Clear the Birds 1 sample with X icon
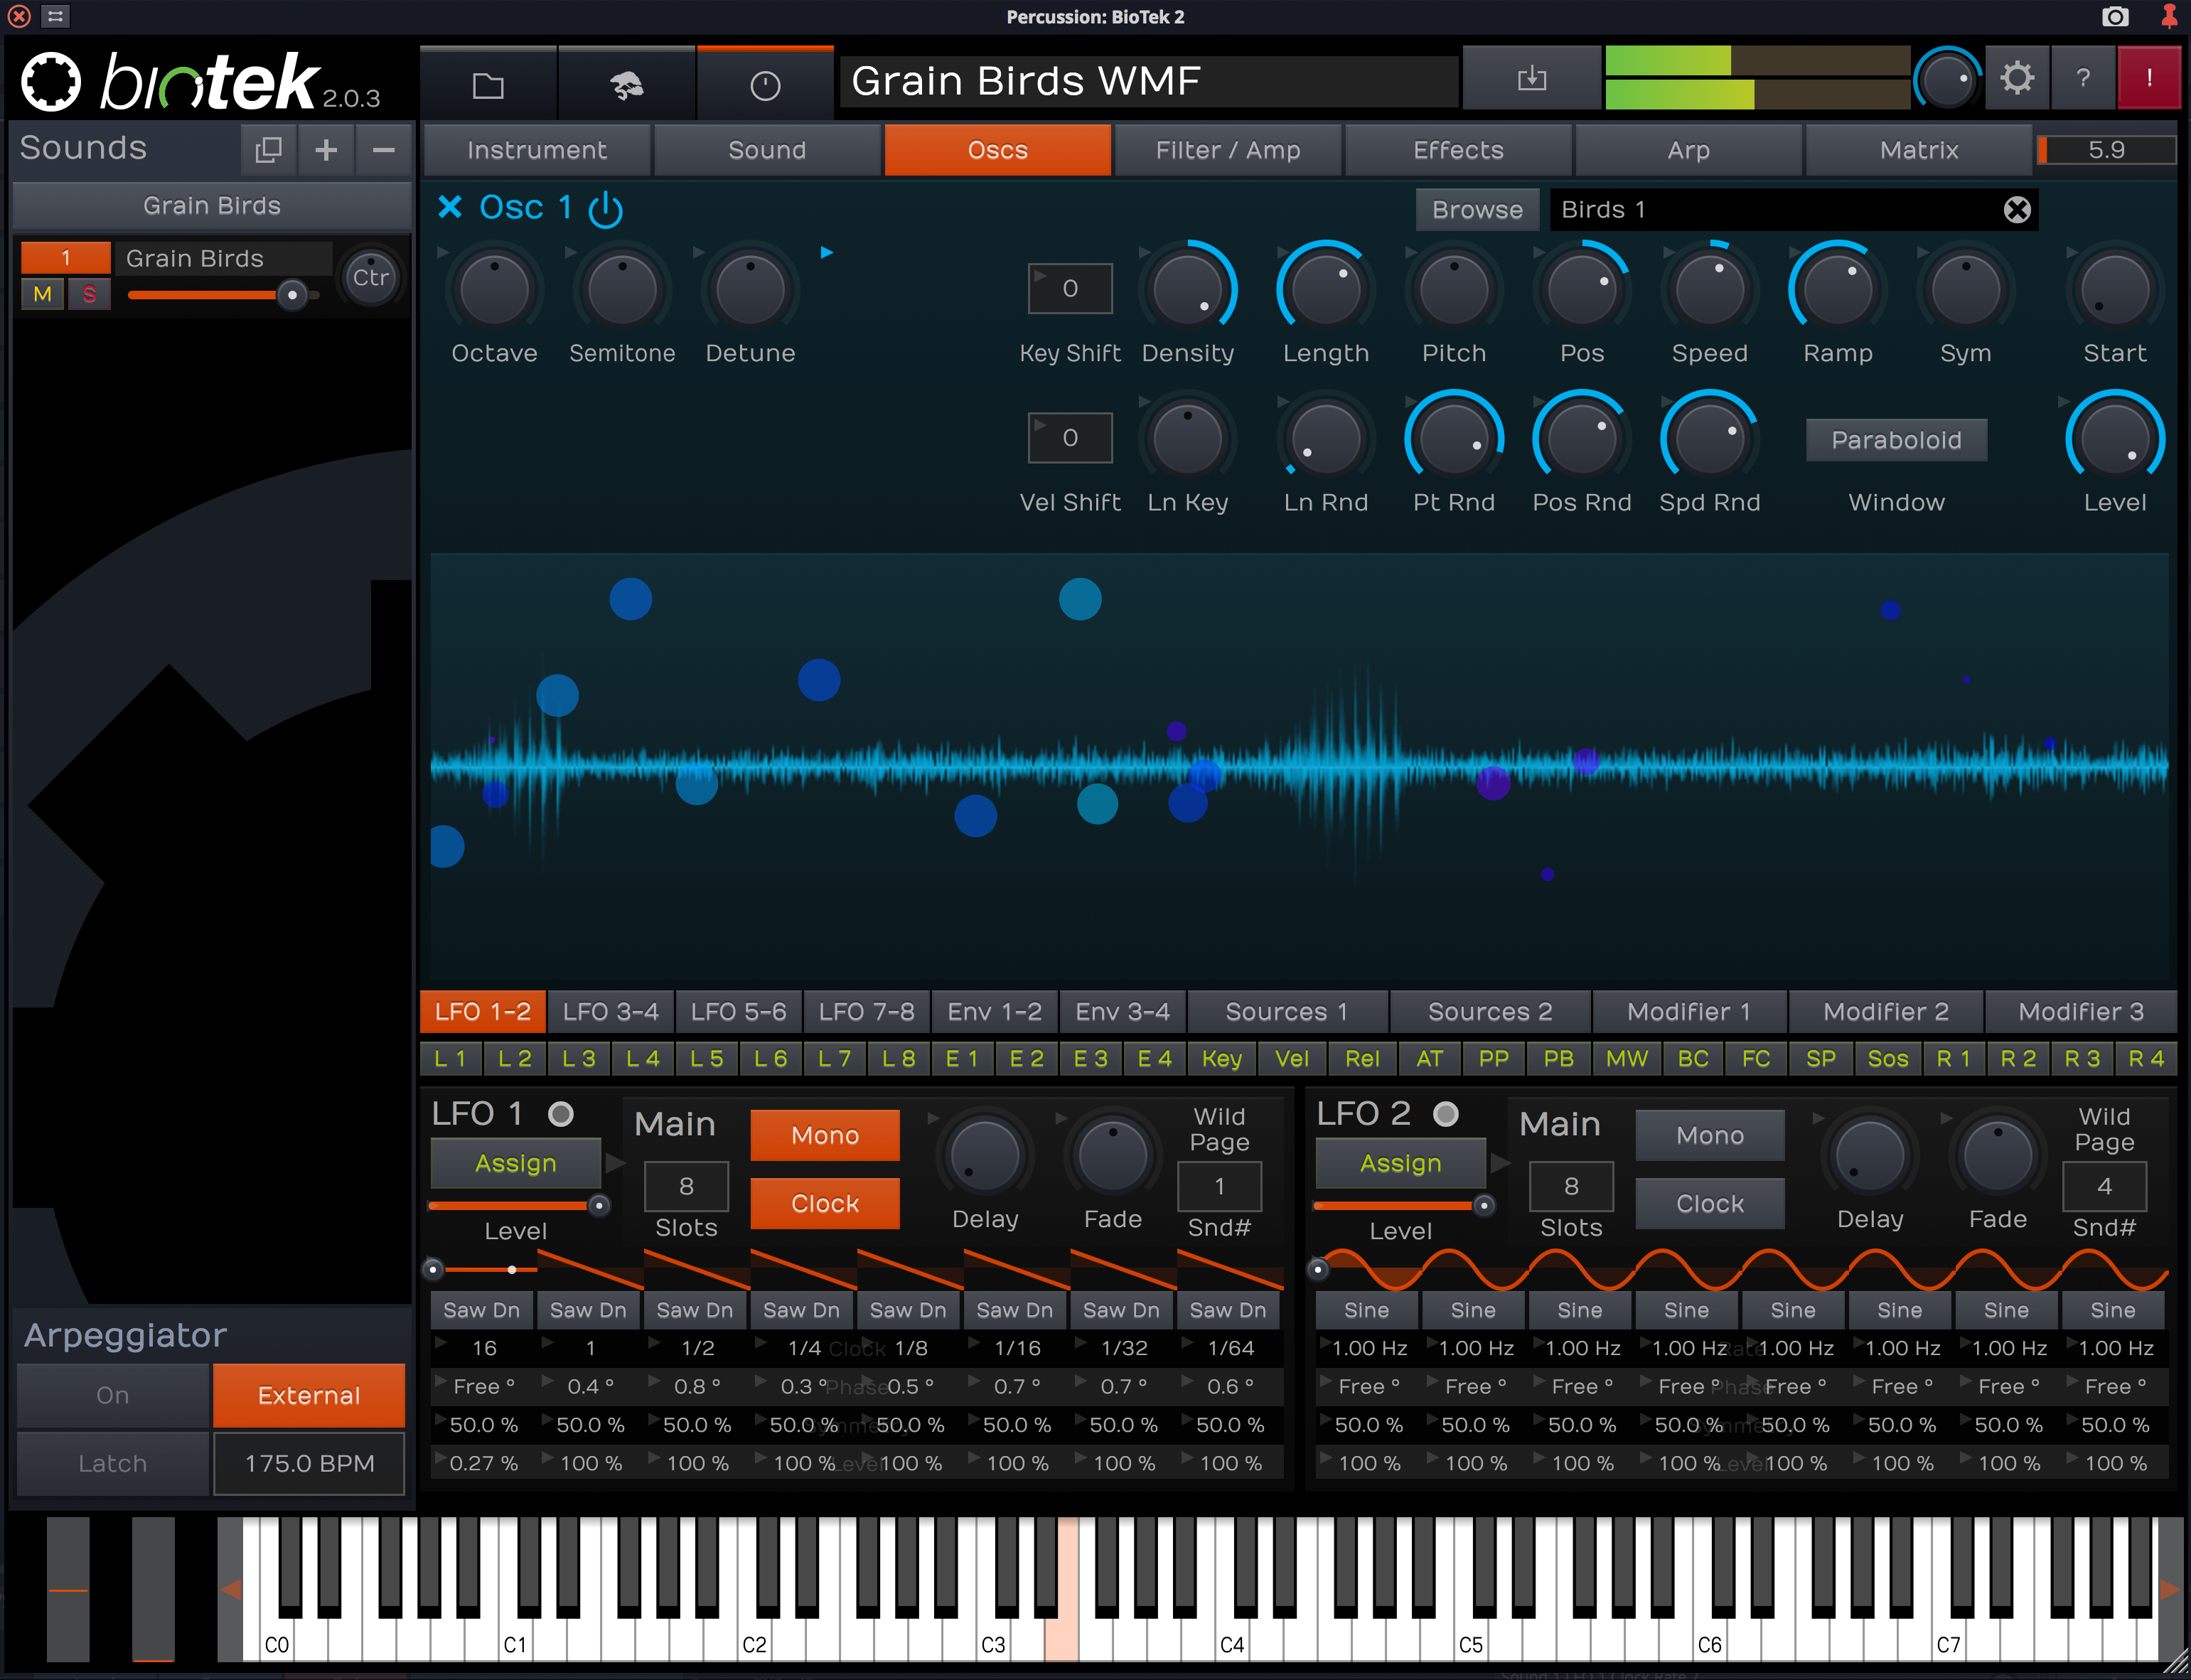Image resolution: width=2191 pixels, height=1680 pixels. (2017, 210)
